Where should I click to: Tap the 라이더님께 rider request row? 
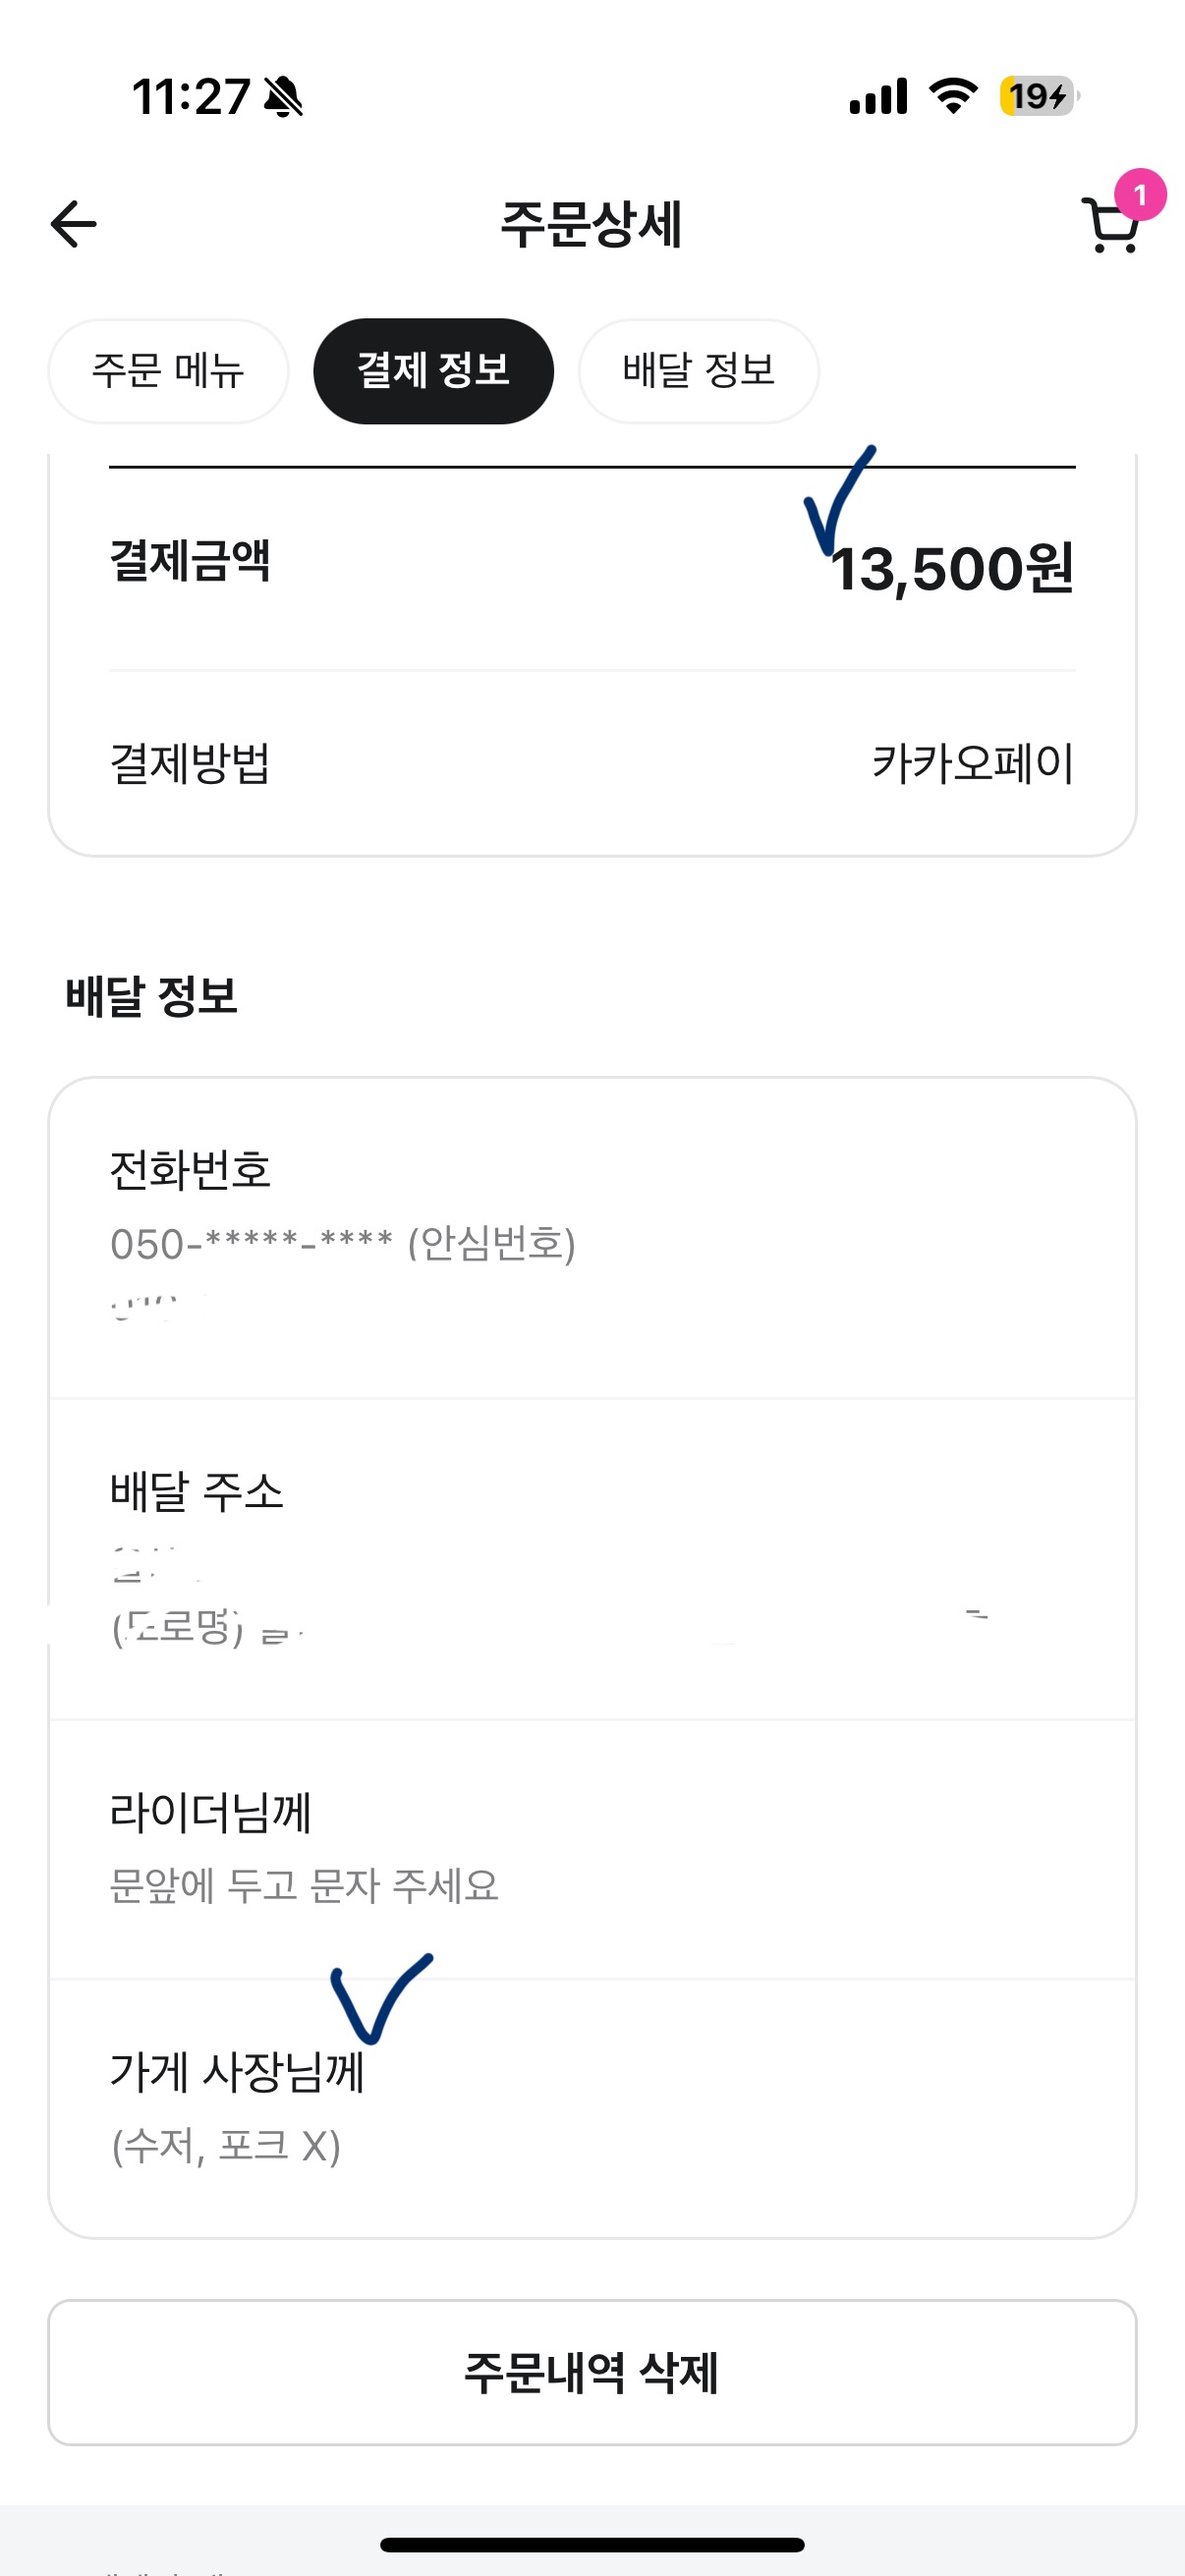(592, 1848)
